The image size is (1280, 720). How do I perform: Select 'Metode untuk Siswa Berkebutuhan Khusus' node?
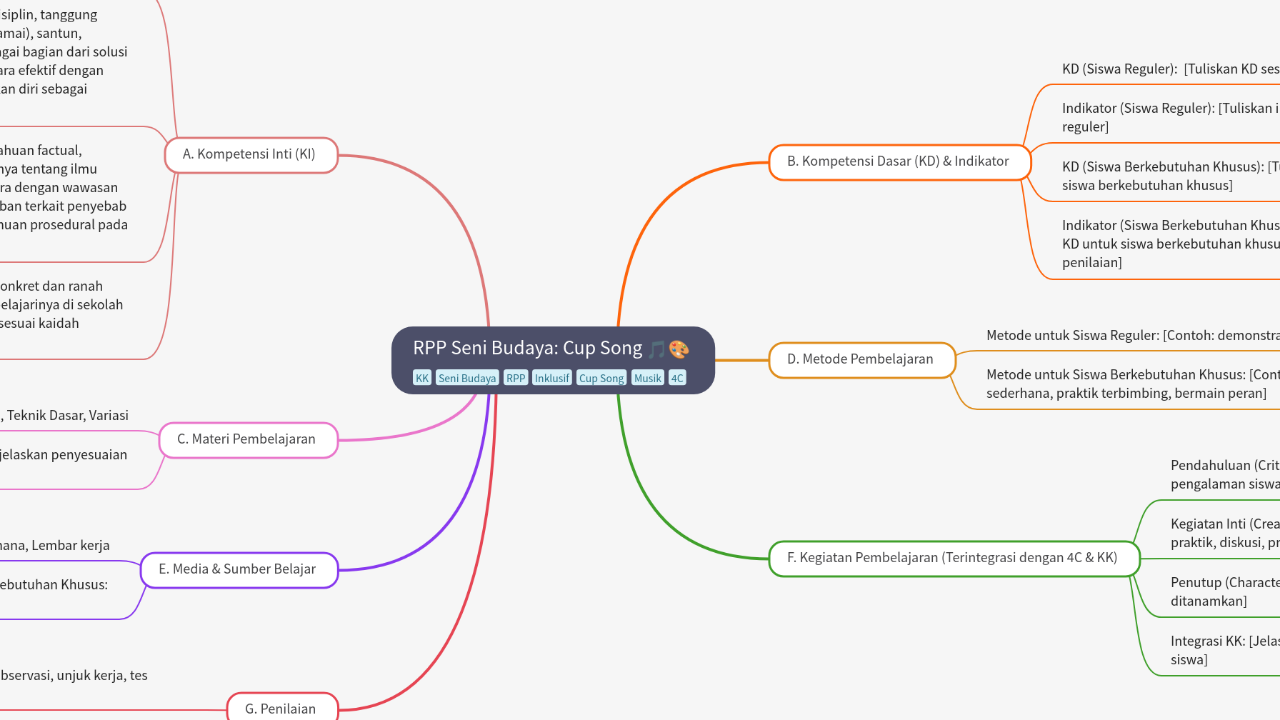pyautogui.click(x=1133, y=384)
